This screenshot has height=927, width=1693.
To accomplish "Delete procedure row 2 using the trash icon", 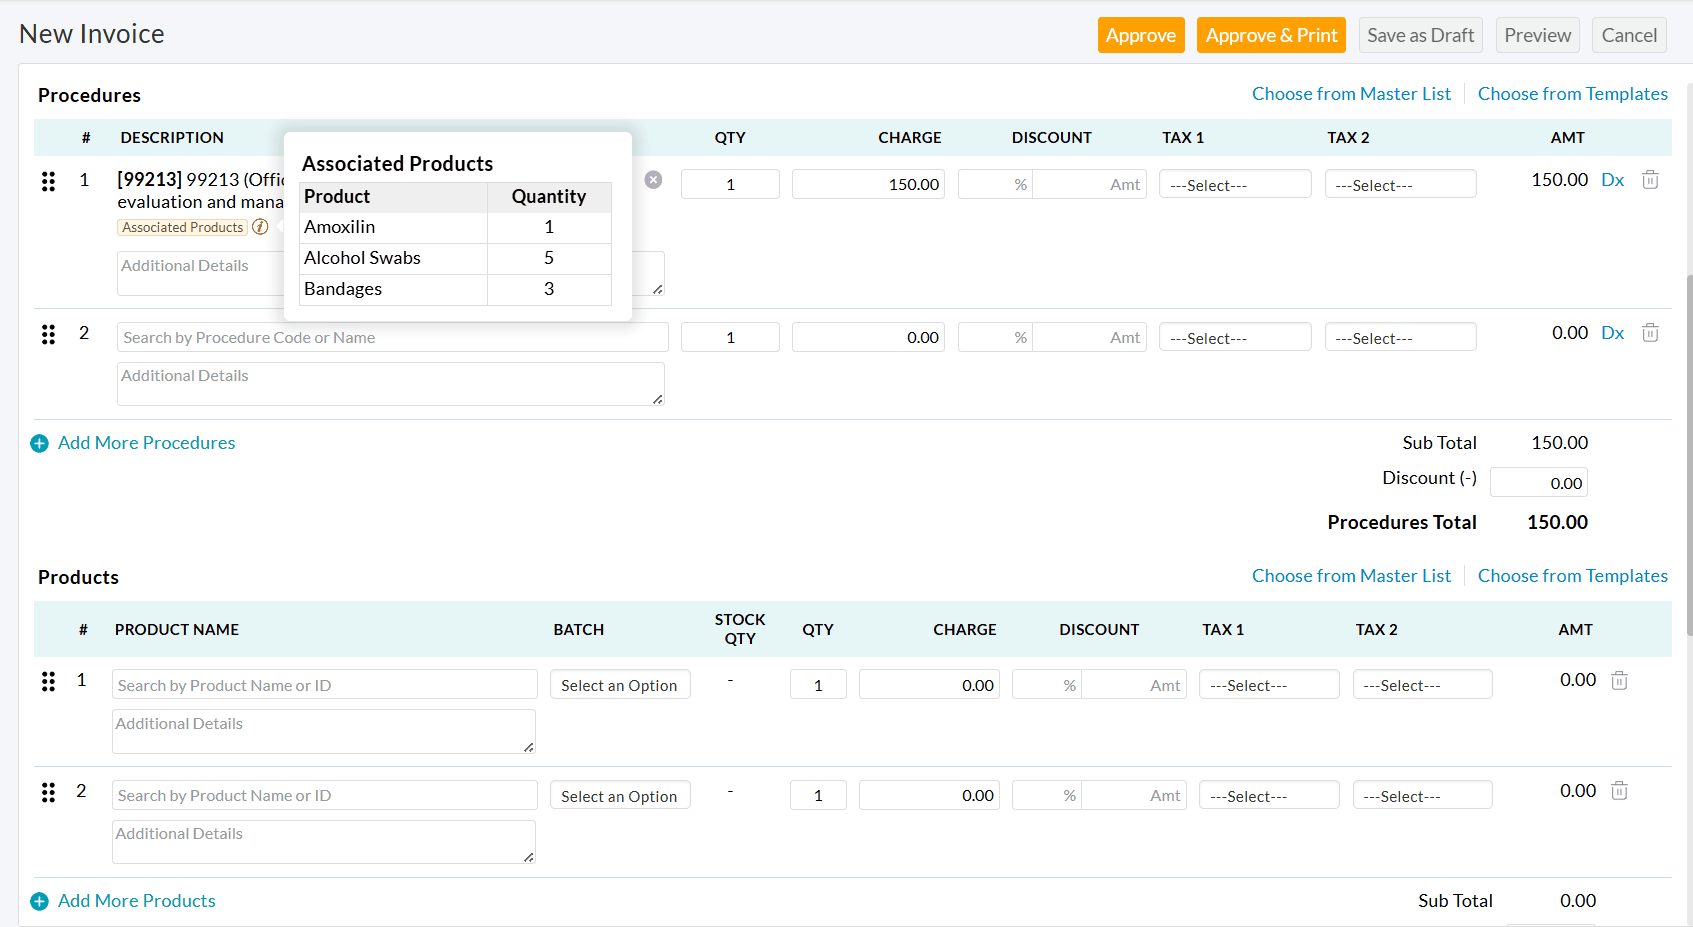I will click(x=1650, y=332).
